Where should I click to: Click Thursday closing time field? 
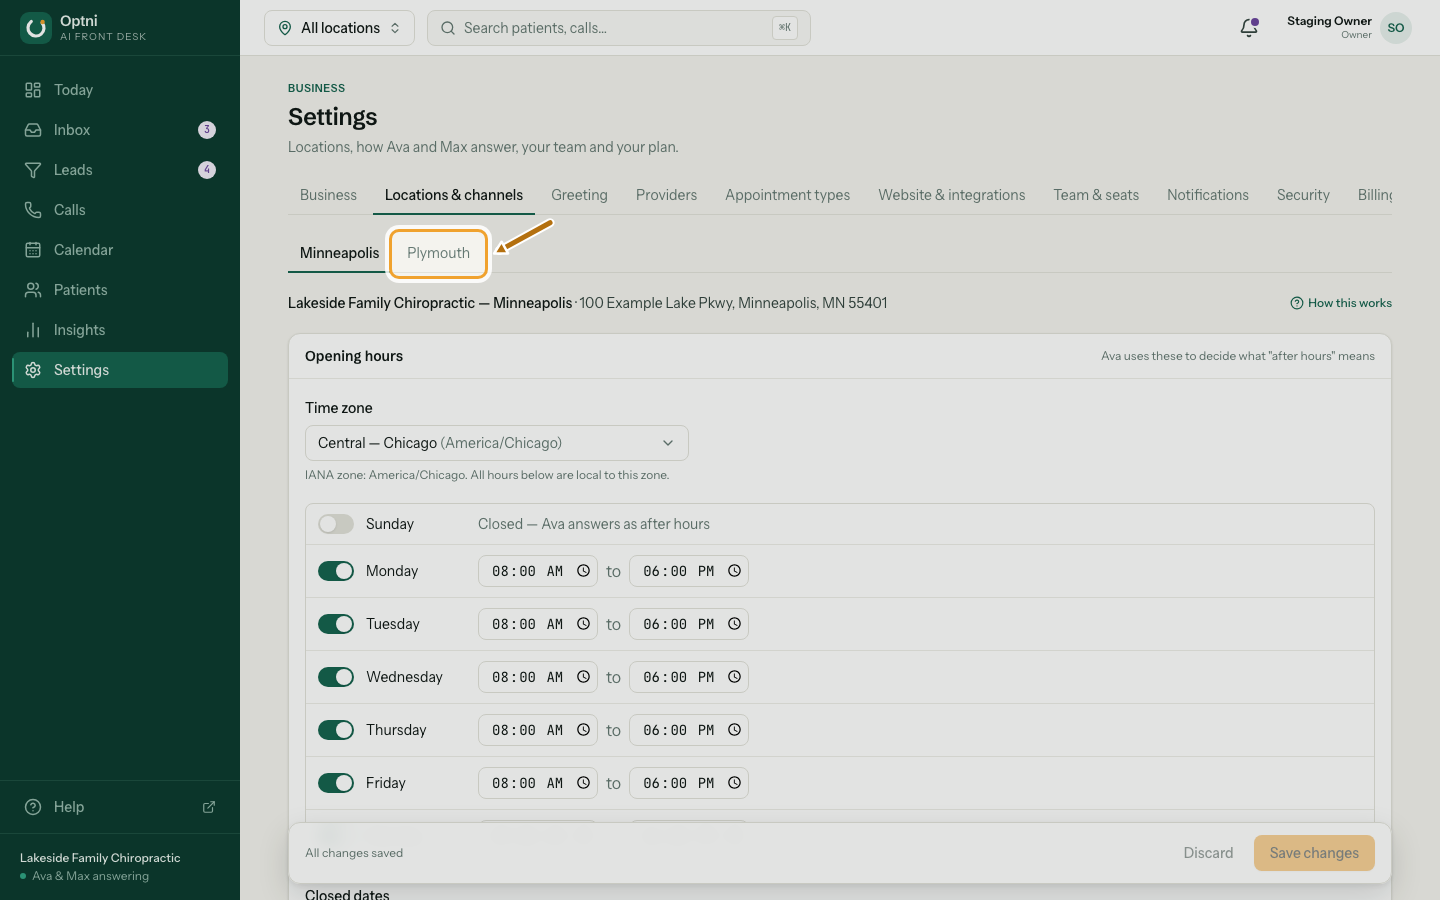click(689, 730)
